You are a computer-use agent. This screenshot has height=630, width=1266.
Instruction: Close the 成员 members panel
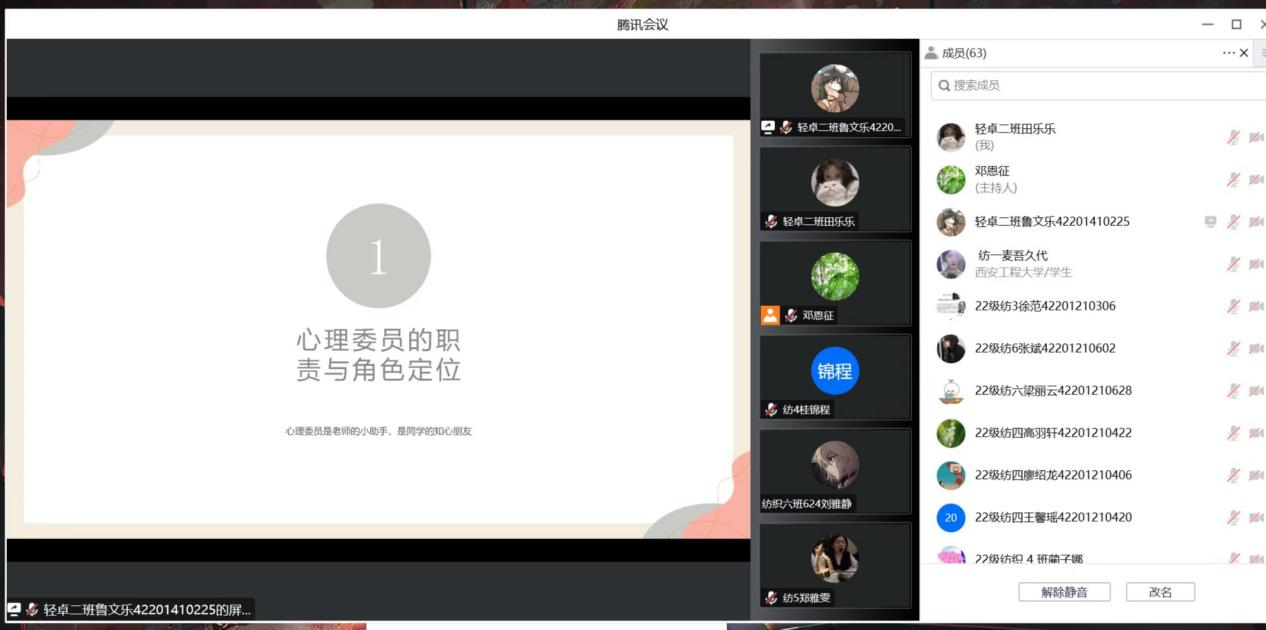(1244, 53)
